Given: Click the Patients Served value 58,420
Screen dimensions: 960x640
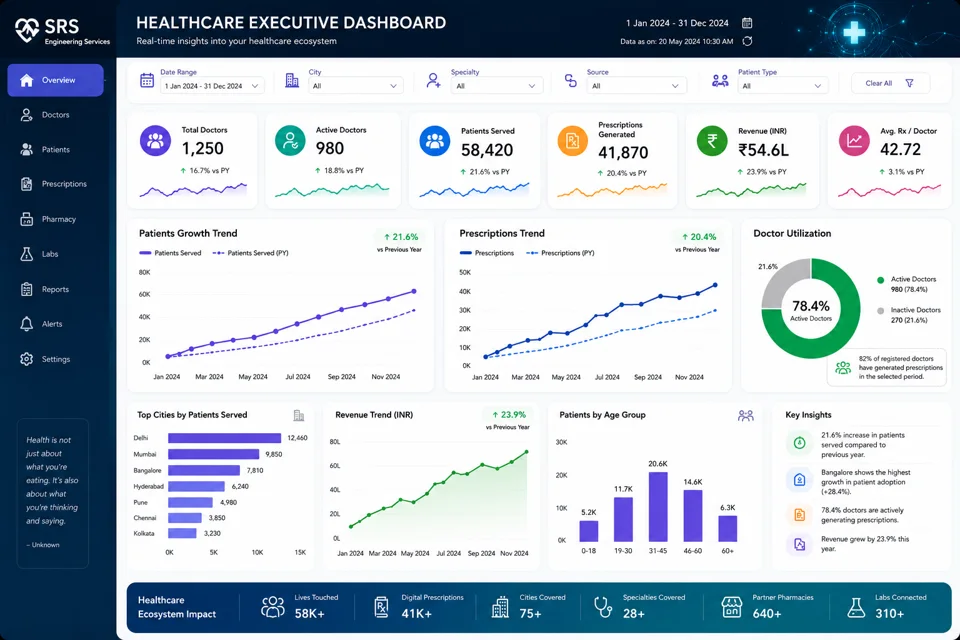Looking at the screenshot, I should point(487,150).
